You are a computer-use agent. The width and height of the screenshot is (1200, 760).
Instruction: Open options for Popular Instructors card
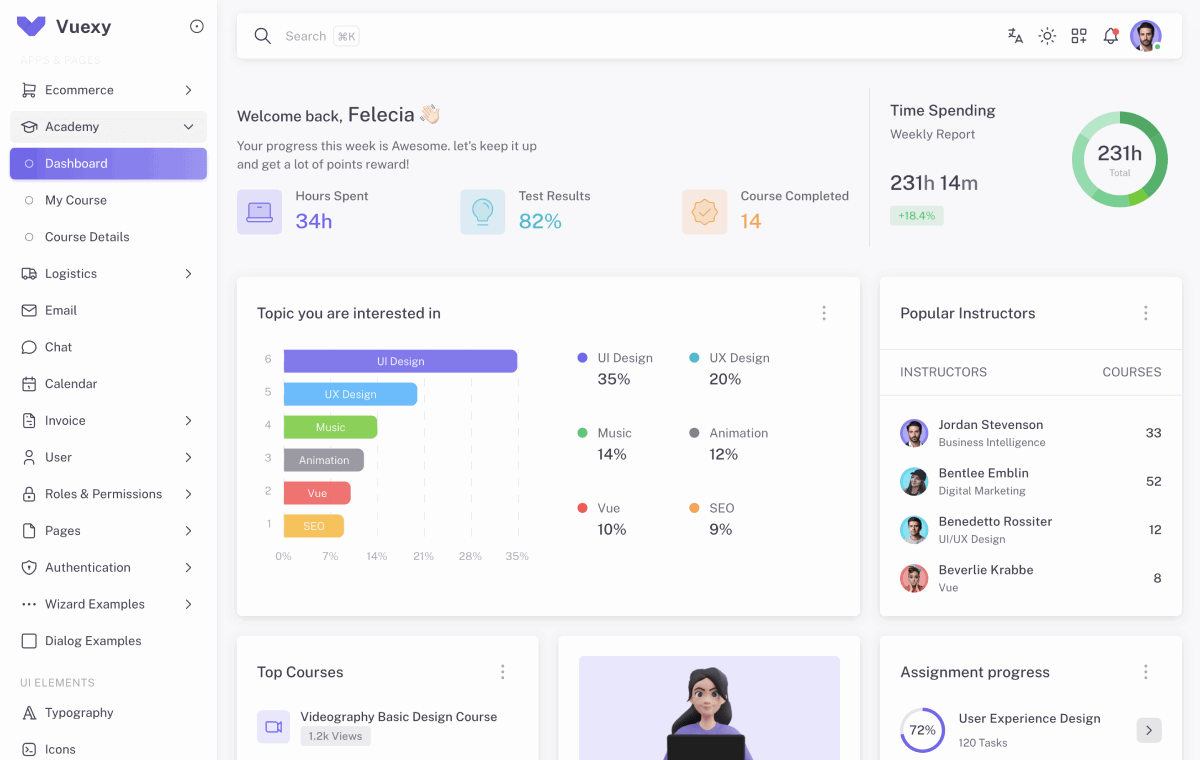pyautogui.click(x=1145, y=313)
